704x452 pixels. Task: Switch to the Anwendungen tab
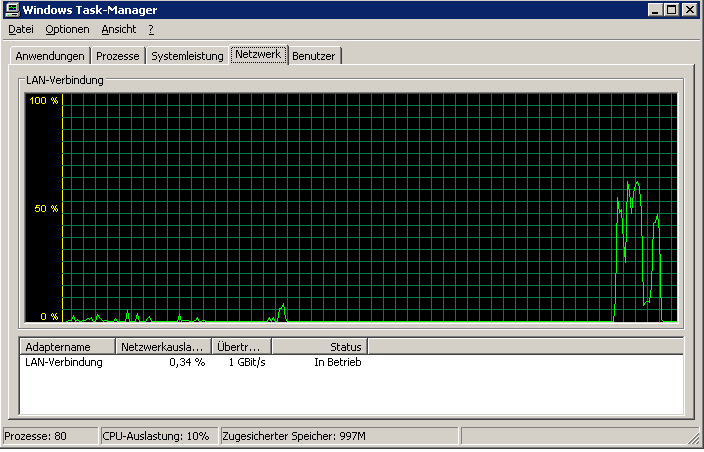pos(50,56)
